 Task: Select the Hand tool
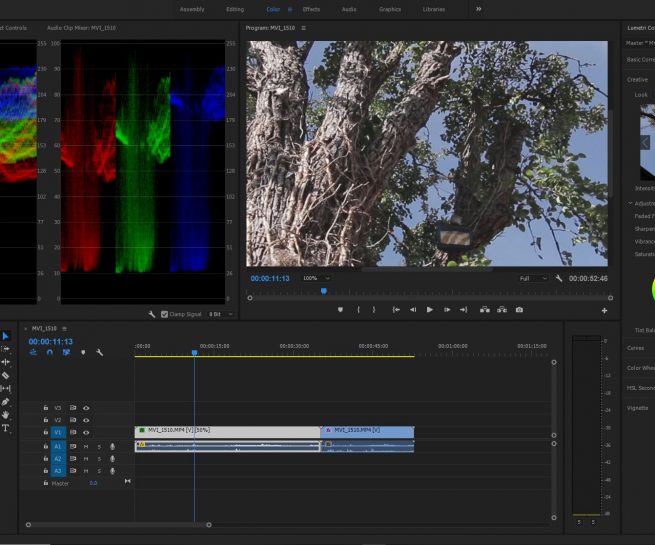click(5, 415)
